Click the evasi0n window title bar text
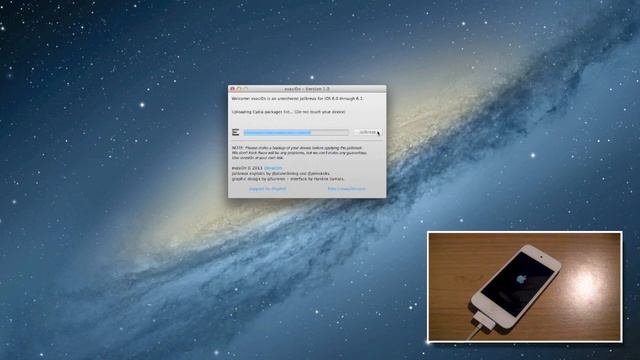 307,89
